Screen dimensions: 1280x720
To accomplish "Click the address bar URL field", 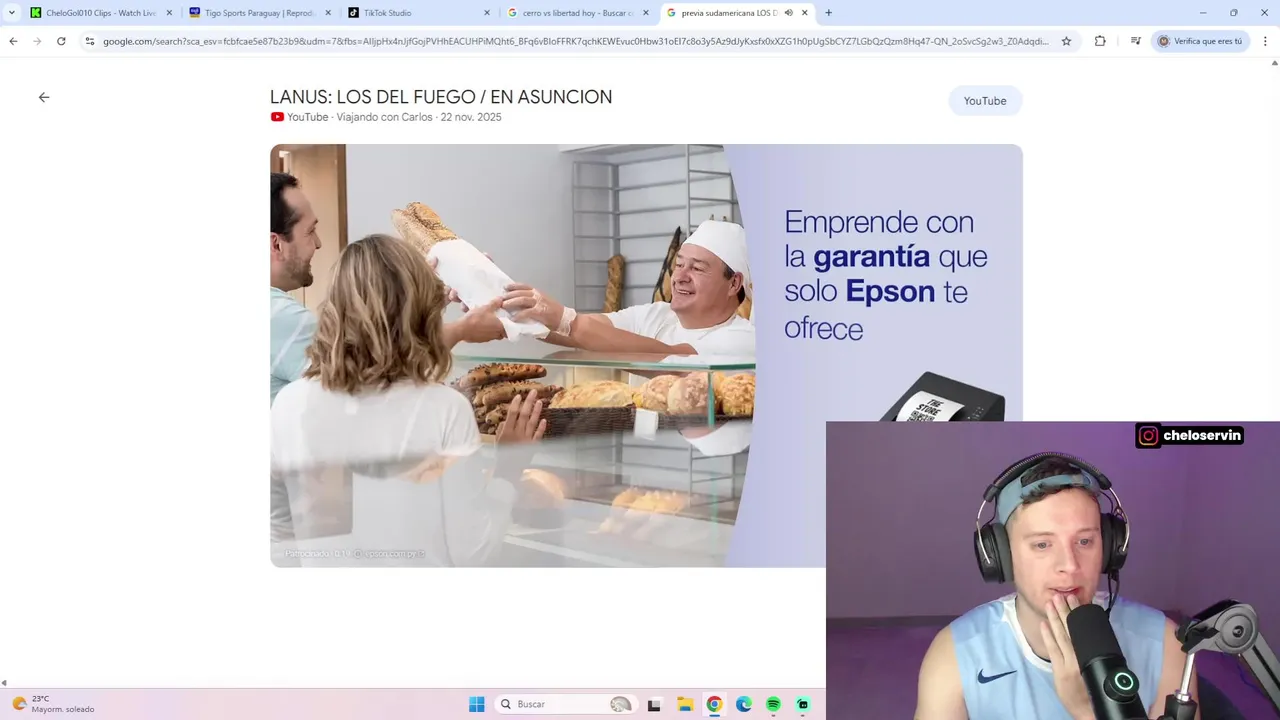I will (x=576, y=41).
